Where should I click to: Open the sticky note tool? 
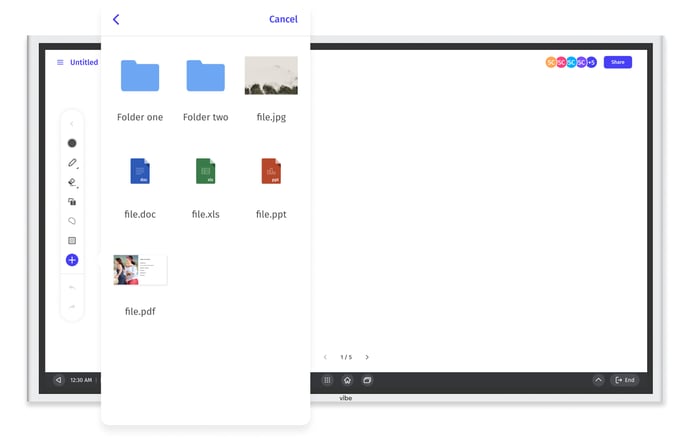click(x=72, y=240)
